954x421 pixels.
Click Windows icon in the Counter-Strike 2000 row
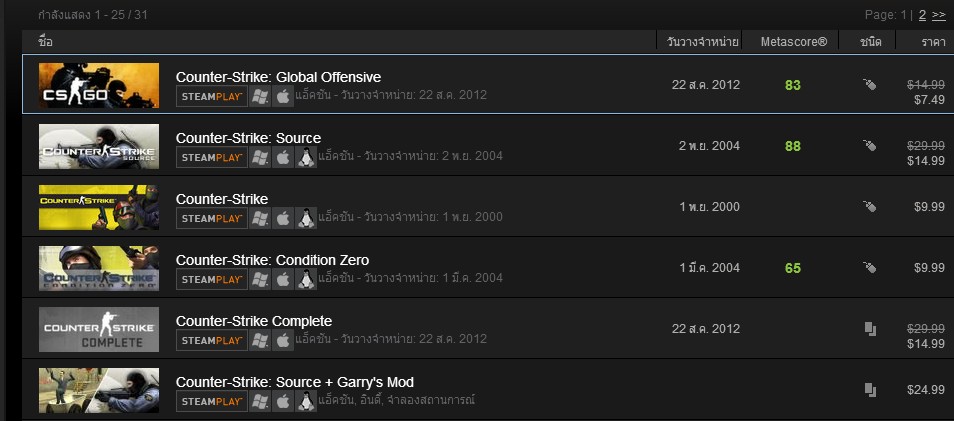[x=260, y=218]
